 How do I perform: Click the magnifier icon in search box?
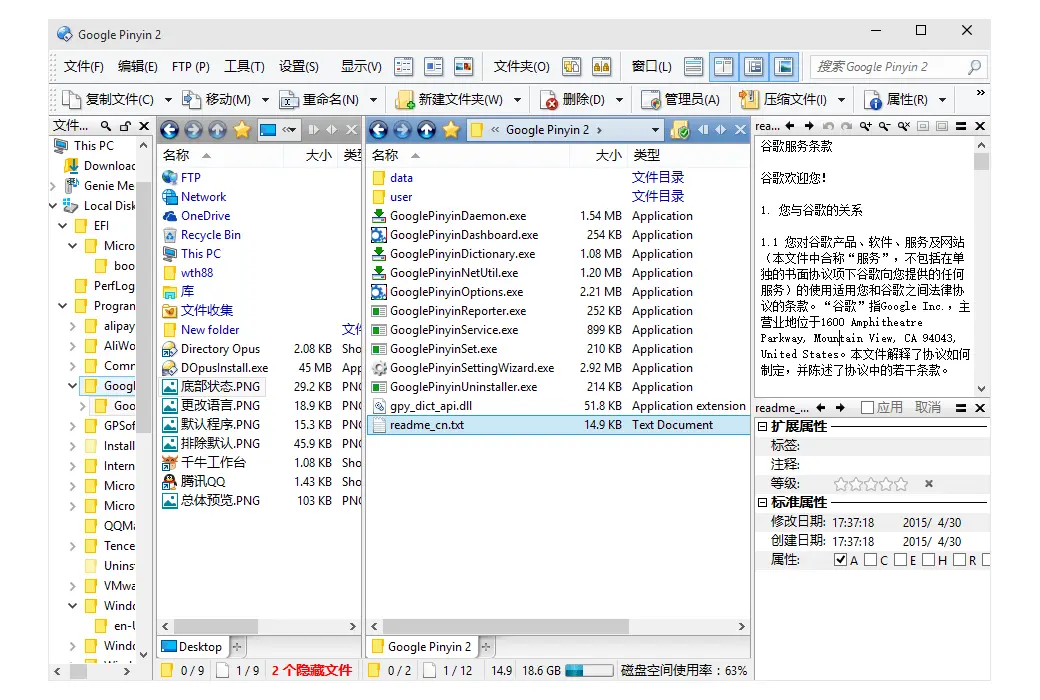[974, 67]
